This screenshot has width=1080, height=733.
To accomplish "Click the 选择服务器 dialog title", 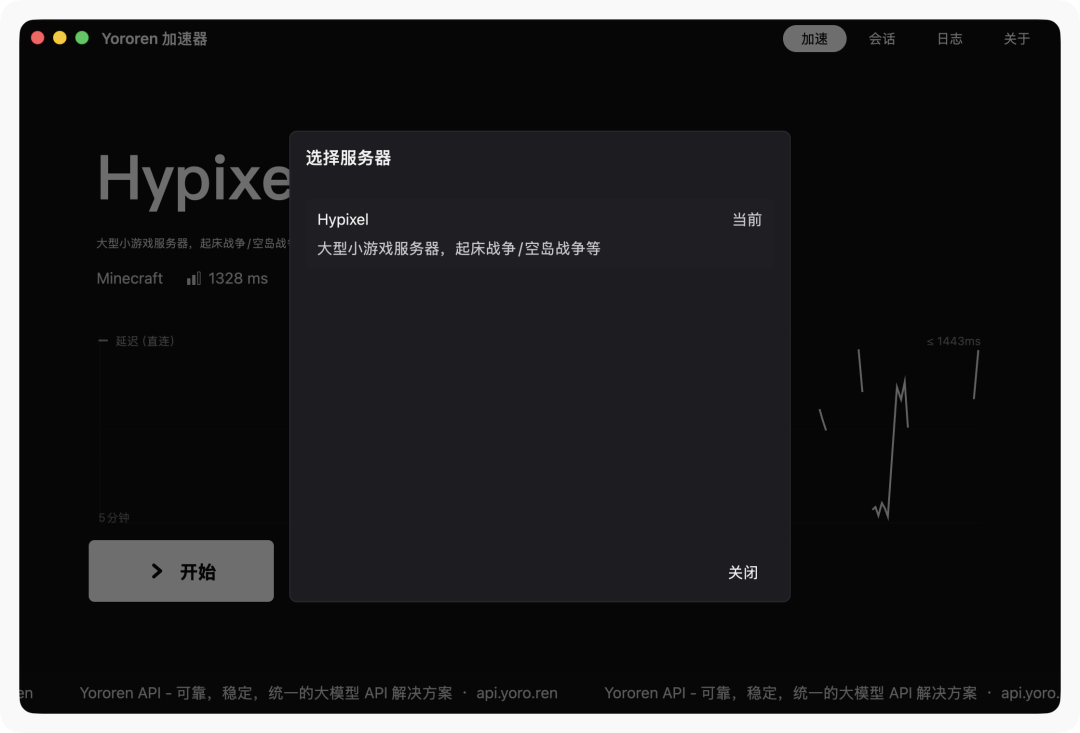I will tap(349, 158).
